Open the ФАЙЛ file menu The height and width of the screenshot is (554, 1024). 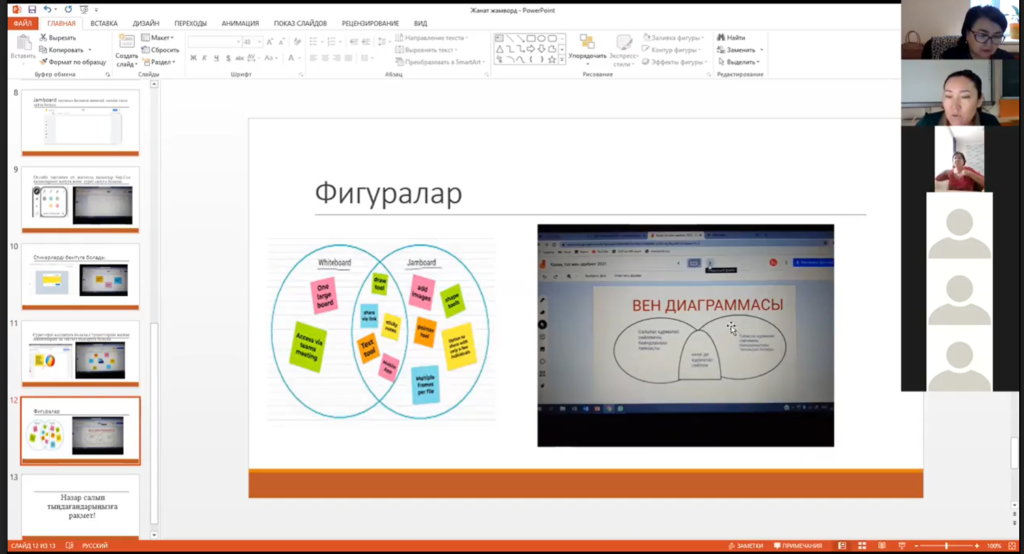(22, 22)
